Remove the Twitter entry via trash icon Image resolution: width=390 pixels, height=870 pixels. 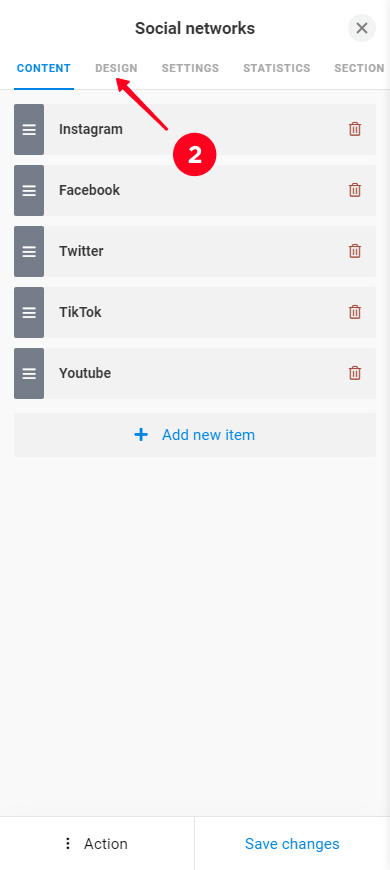(354, 251)
